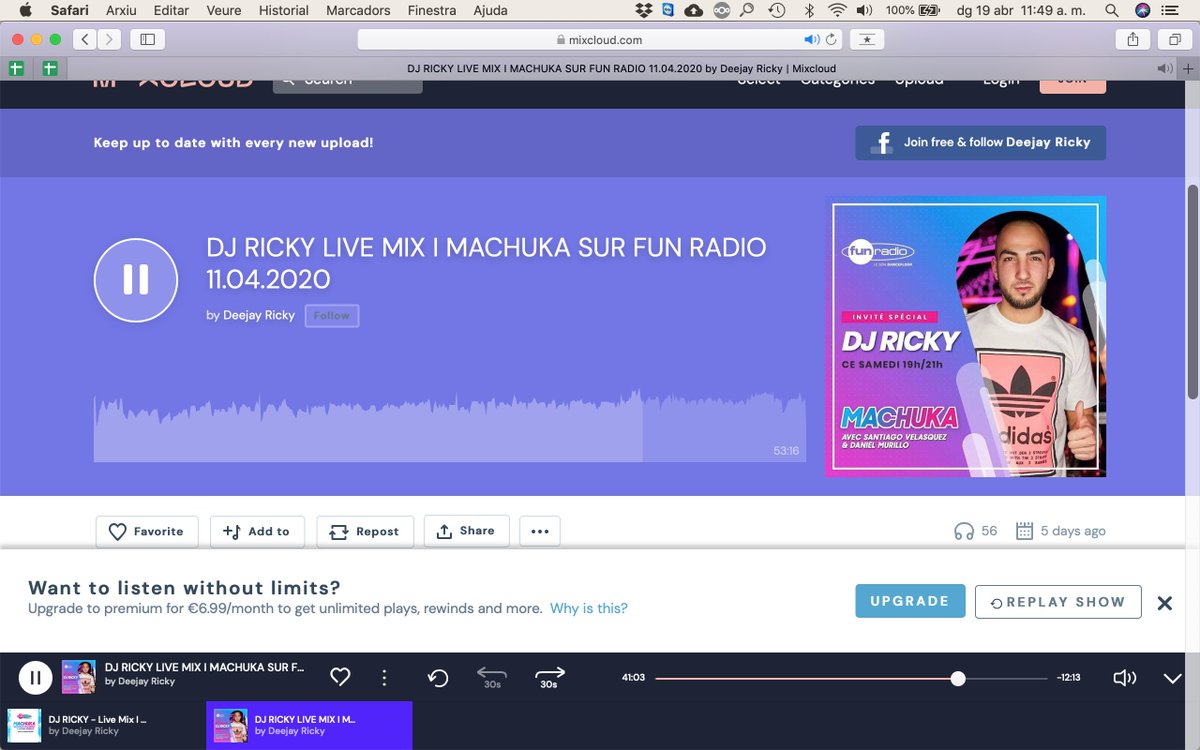The image size is (1200, 750).
Task: Open the first pinned green tab
Action: (16, 69)
